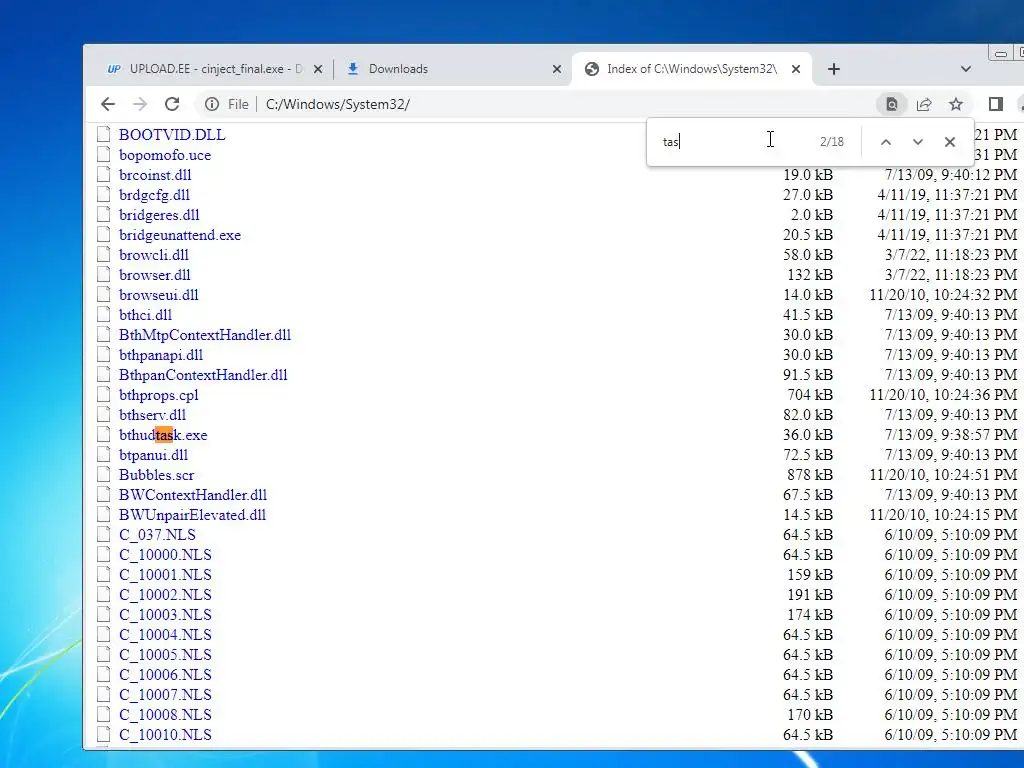Open C_10001.NLS link
The width and height of the screenshot is (1024, 768).
coord(165,575)
